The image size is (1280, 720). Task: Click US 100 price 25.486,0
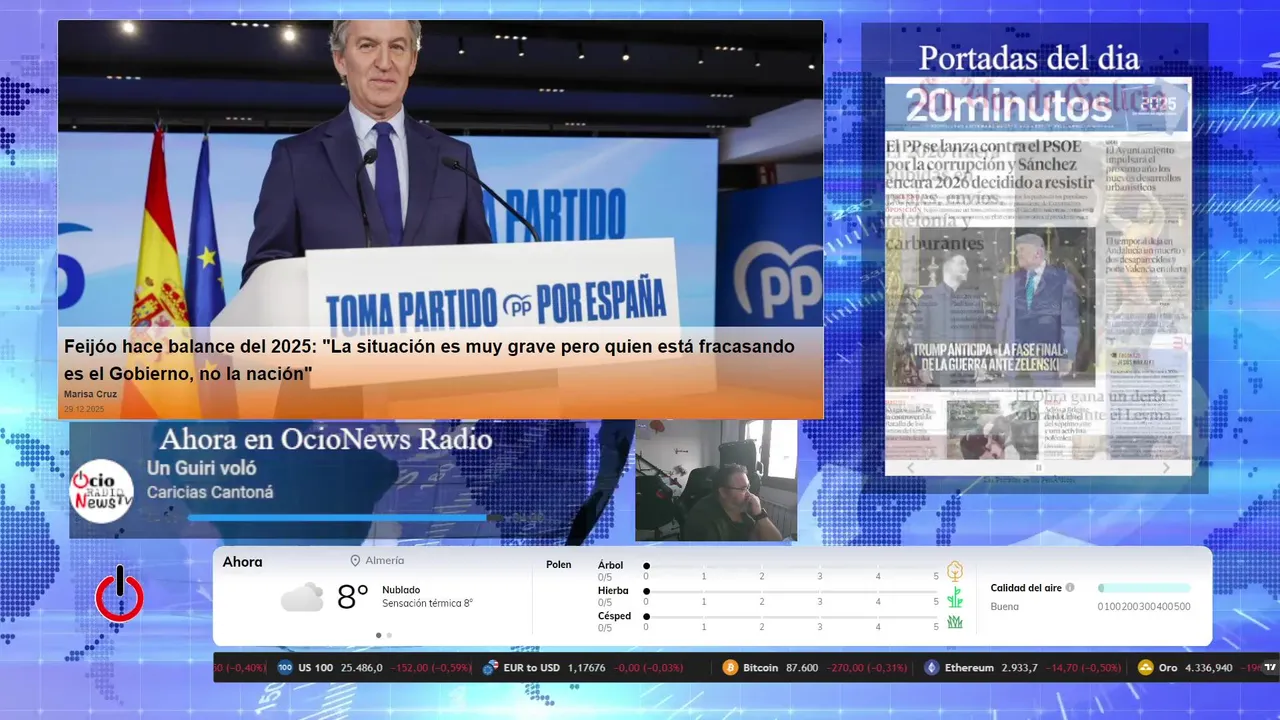pos(362,668)
